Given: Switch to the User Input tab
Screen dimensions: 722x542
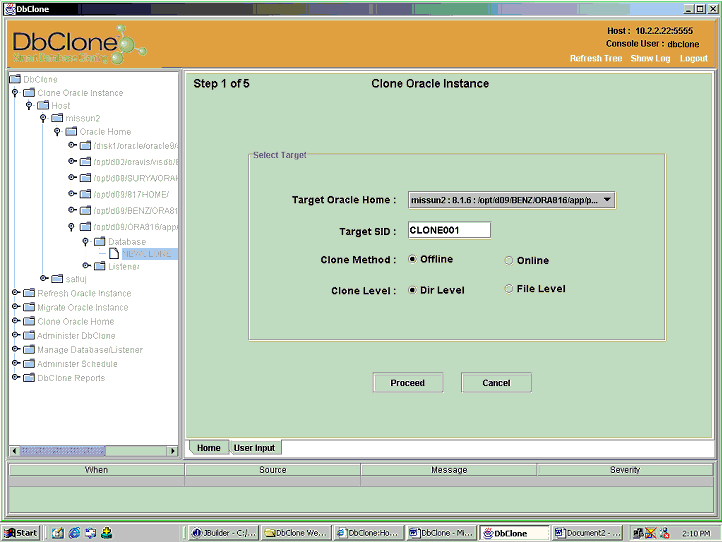Looking at the screenshot, I should pyautogui.click(x=254, y=448).
